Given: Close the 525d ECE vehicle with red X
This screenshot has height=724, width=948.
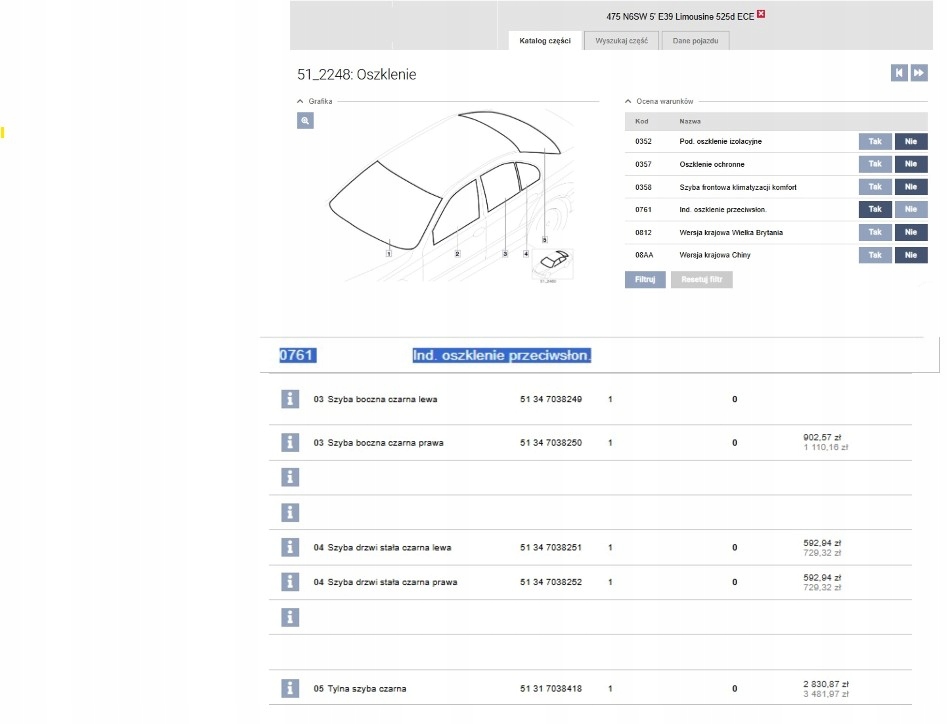Looking at the screenshot, I should 761,14.
